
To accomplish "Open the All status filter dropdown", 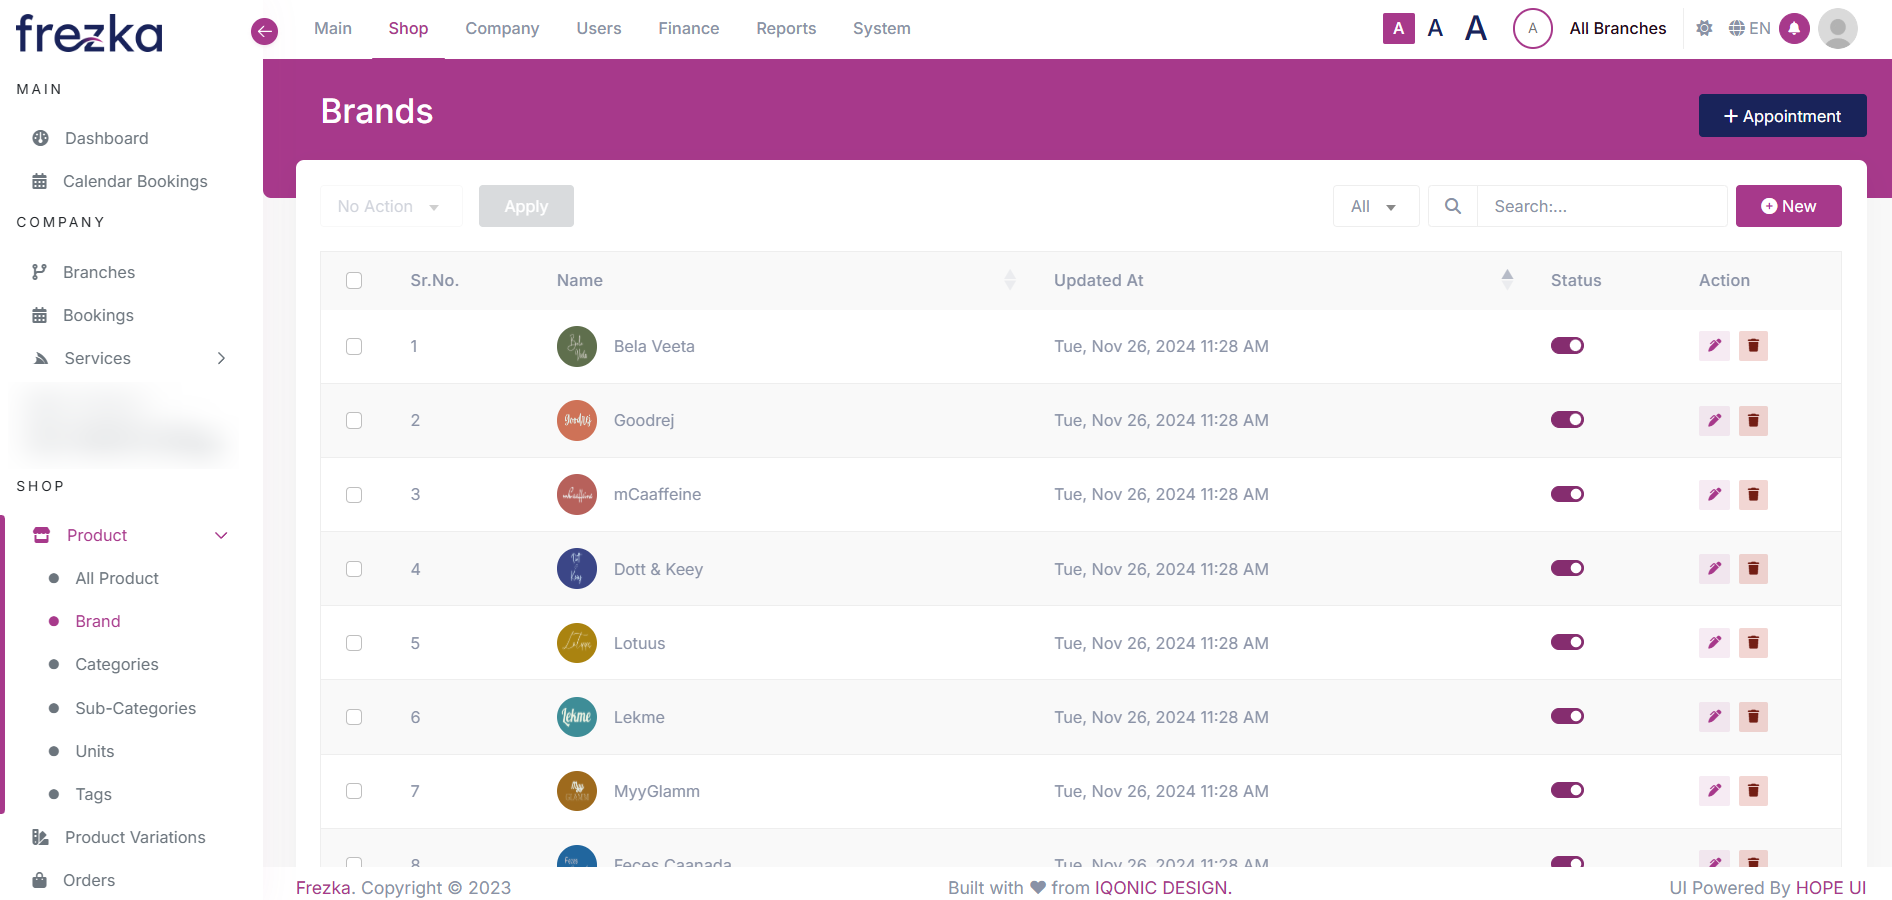I will pyautogui.click(x=1375, y=206).
